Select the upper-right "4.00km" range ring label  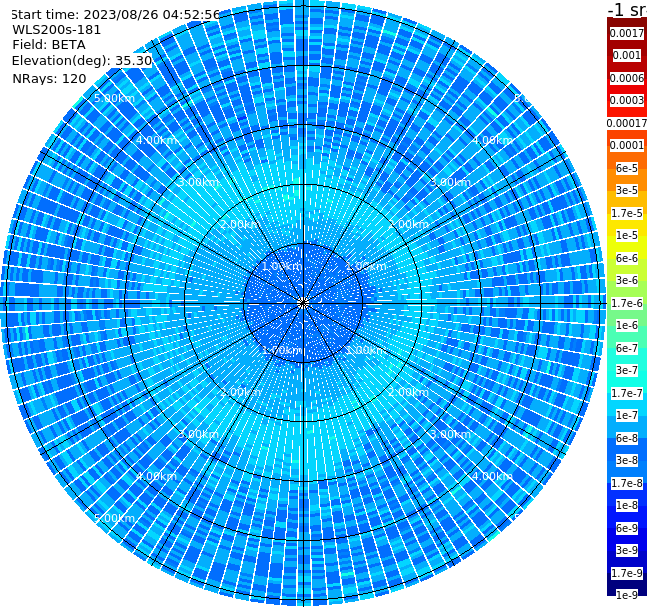click(493, 140)
